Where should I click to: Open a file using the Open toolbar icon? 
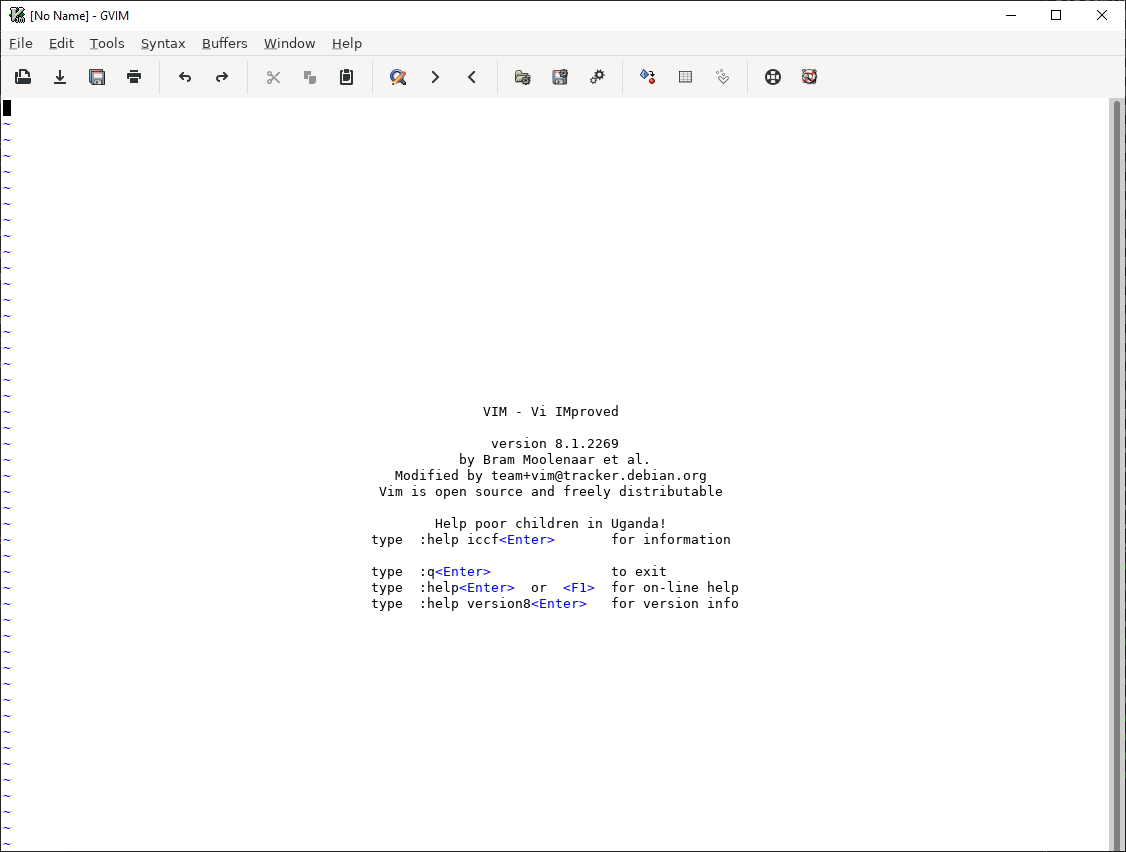23,77
